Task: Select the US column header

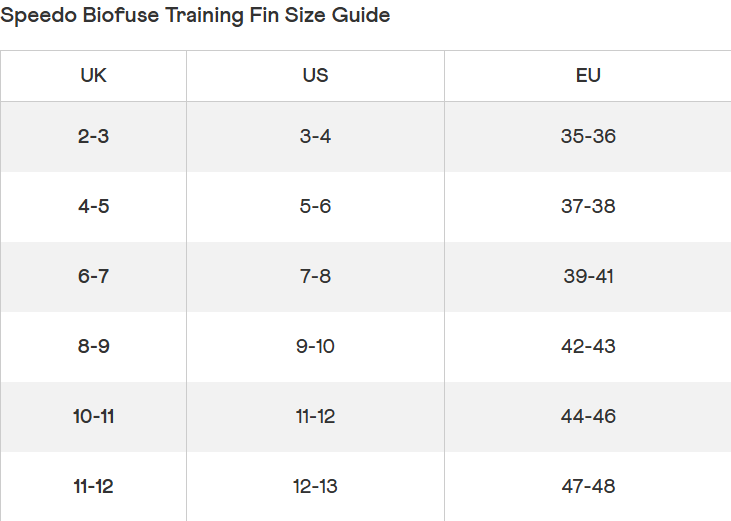Action: pos(315,75)
